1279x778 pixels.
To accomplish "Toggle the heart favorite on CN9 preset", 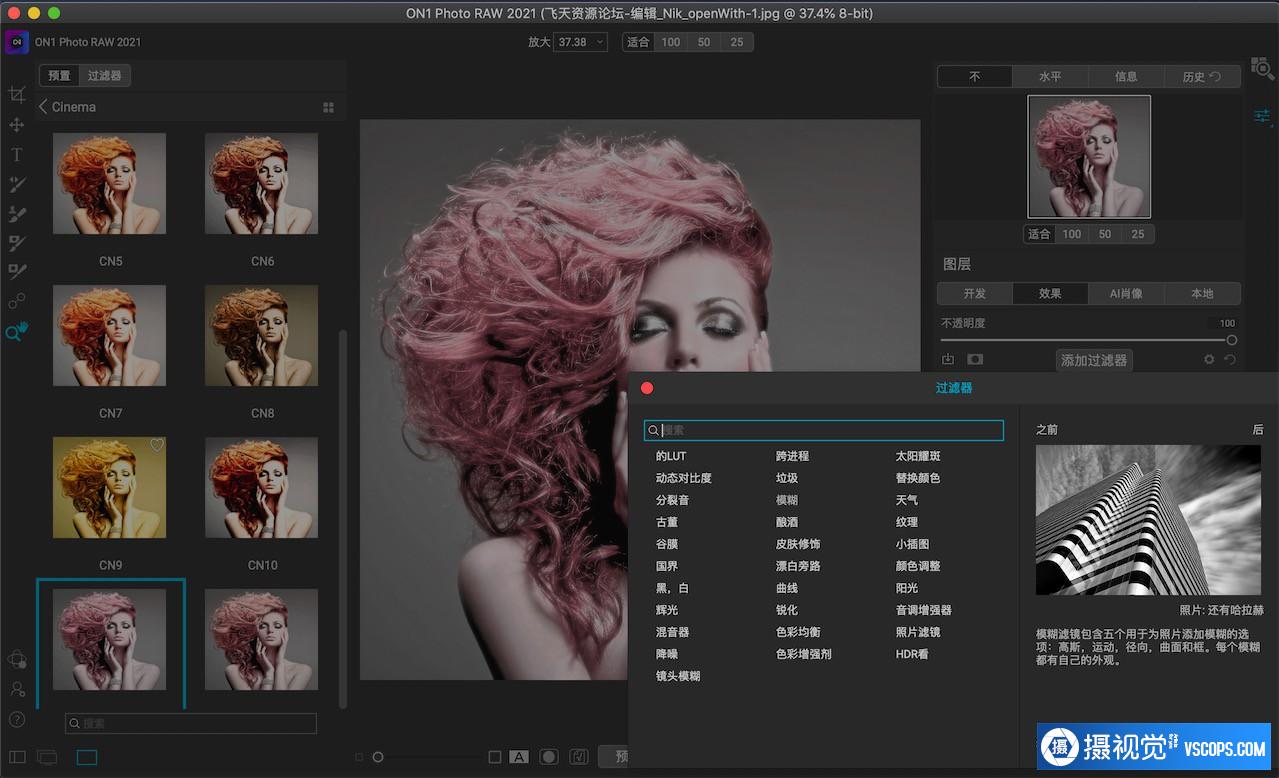I will (156, 445).
